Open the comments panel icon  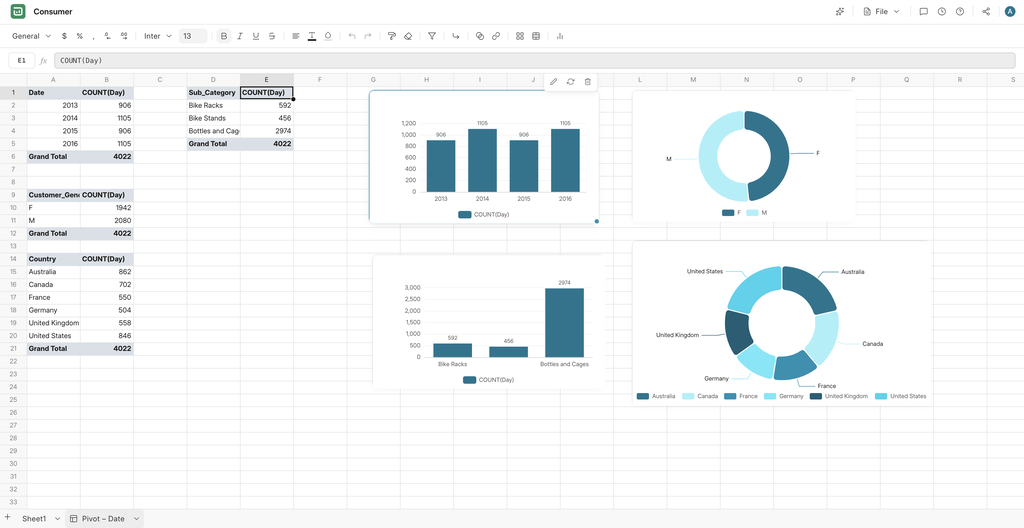coord(923,12)
